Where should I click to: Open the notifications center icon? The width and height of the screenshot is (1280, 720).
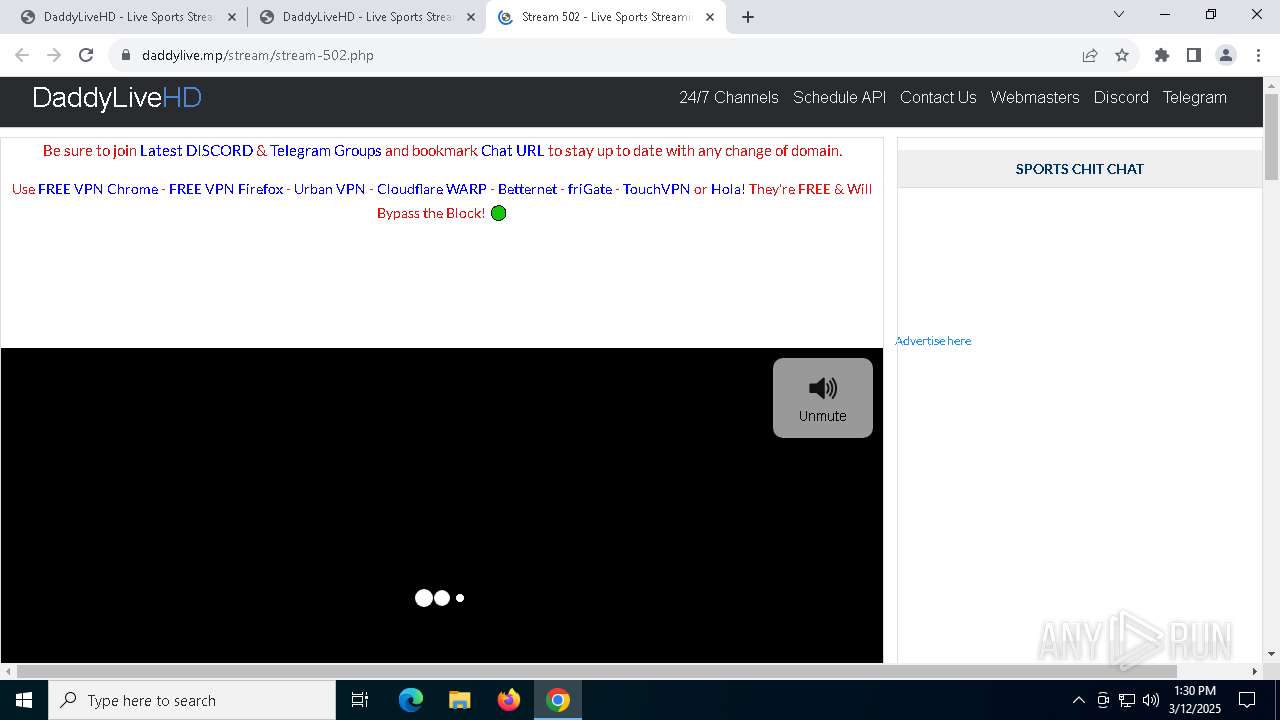[x=1247, y=700]
